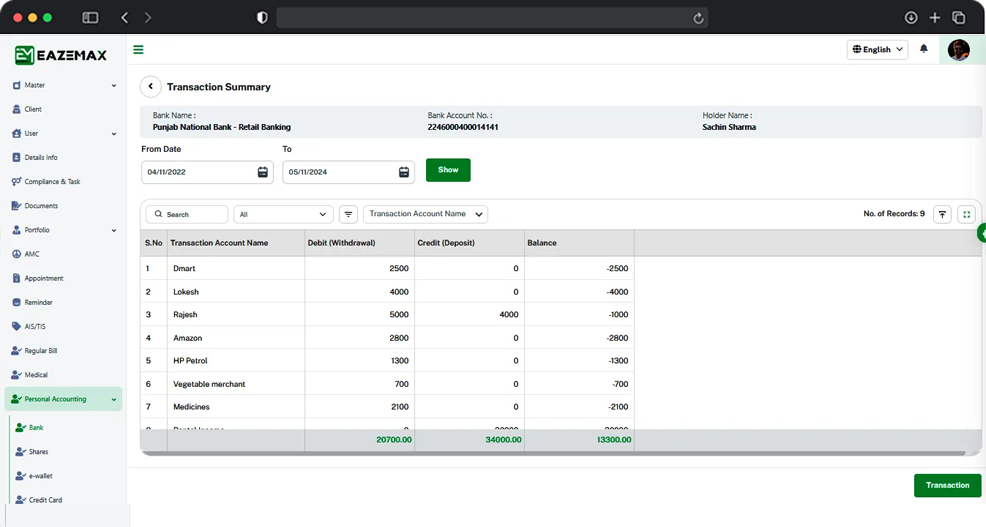Click the EAZEMAX logo
Viewport: 986px width, 527px height.
tap(61, 55)
